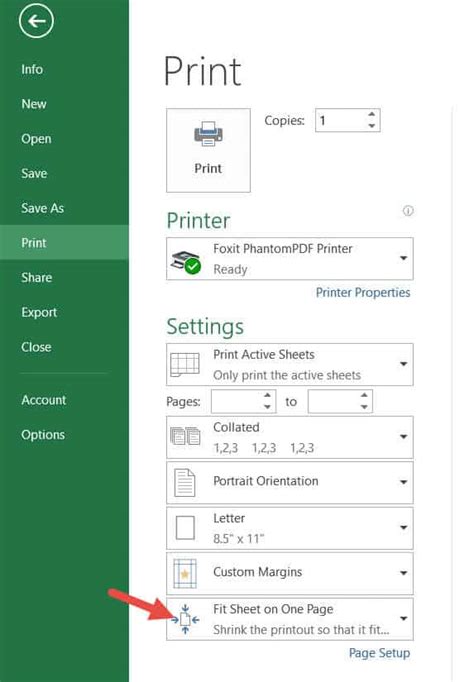474x682 pixels.
Task: Click the Print Active Sheets grid icon
Action: pyautogui.click(x=185, y=364)
